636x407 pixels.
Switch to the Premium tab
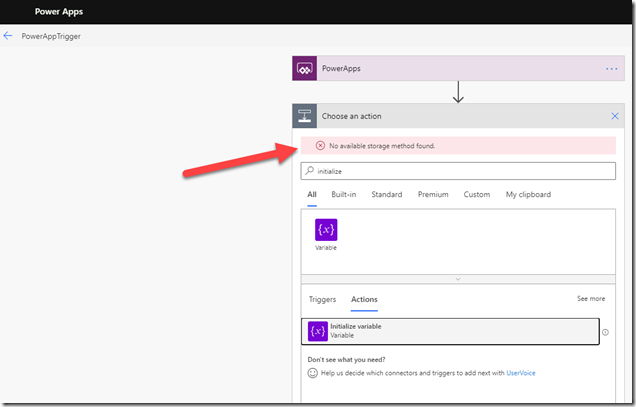(433, 195)
